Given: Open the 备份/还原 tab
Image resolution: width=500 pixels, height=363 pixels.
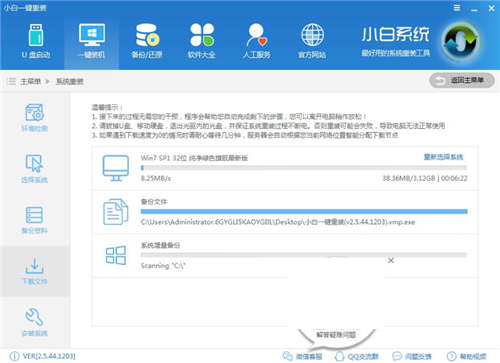Looking at the screenshot, I should (147, 41).
